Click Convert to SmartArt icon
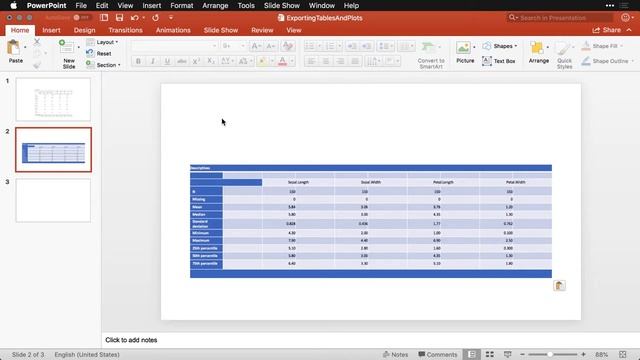Viewport: 640px width, 360px height. (428, 47)
